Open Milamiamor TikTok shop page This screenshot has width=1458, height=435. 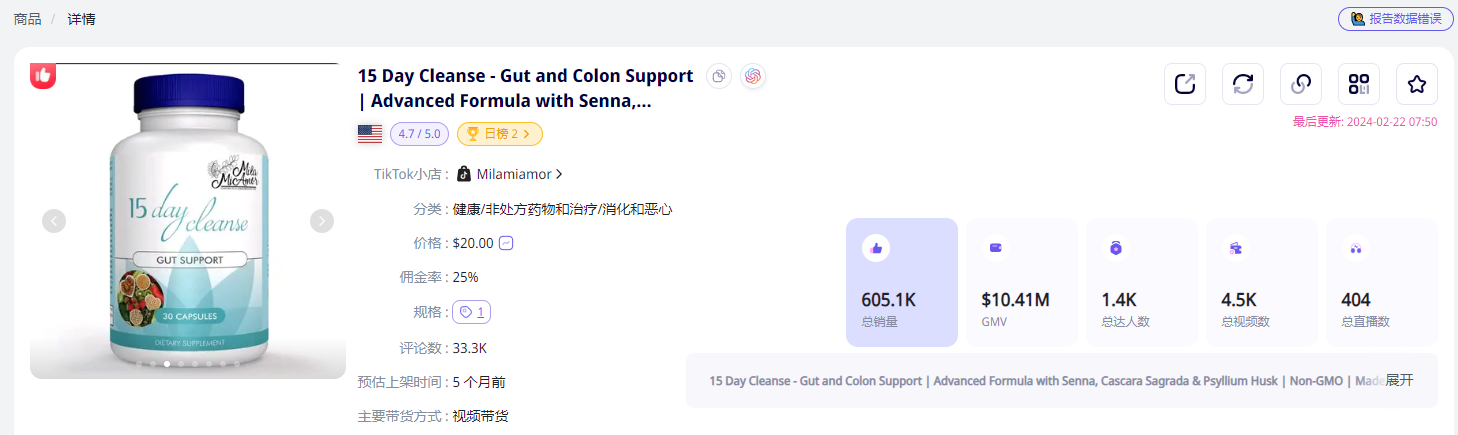click(514, 174)
